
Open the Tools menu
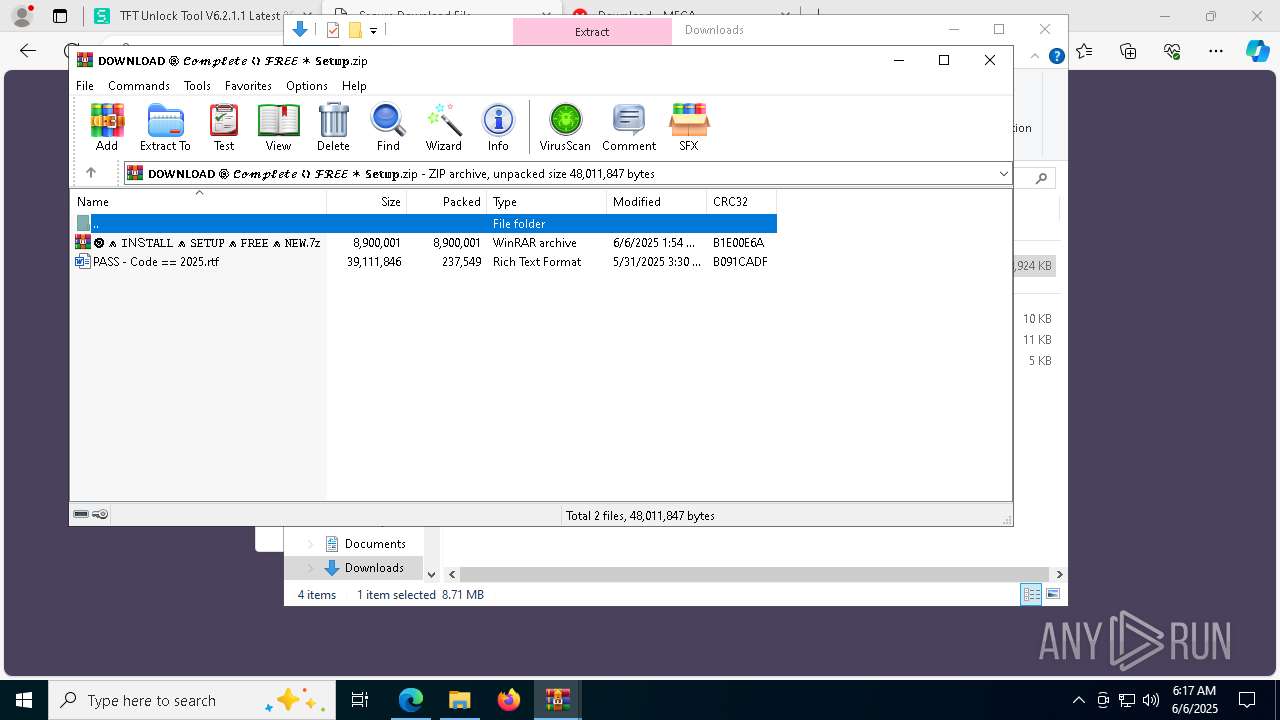pos(197,86)
